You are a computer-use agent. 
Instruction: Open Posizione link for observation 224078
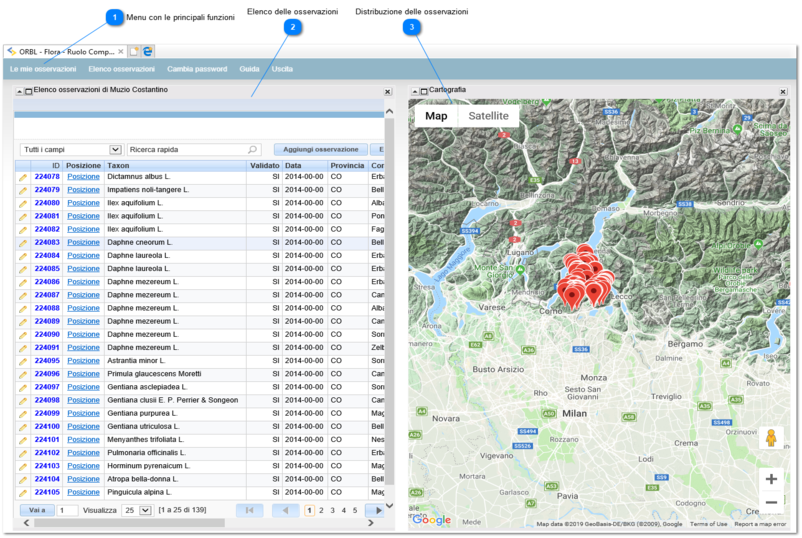(x=83, y=176)
